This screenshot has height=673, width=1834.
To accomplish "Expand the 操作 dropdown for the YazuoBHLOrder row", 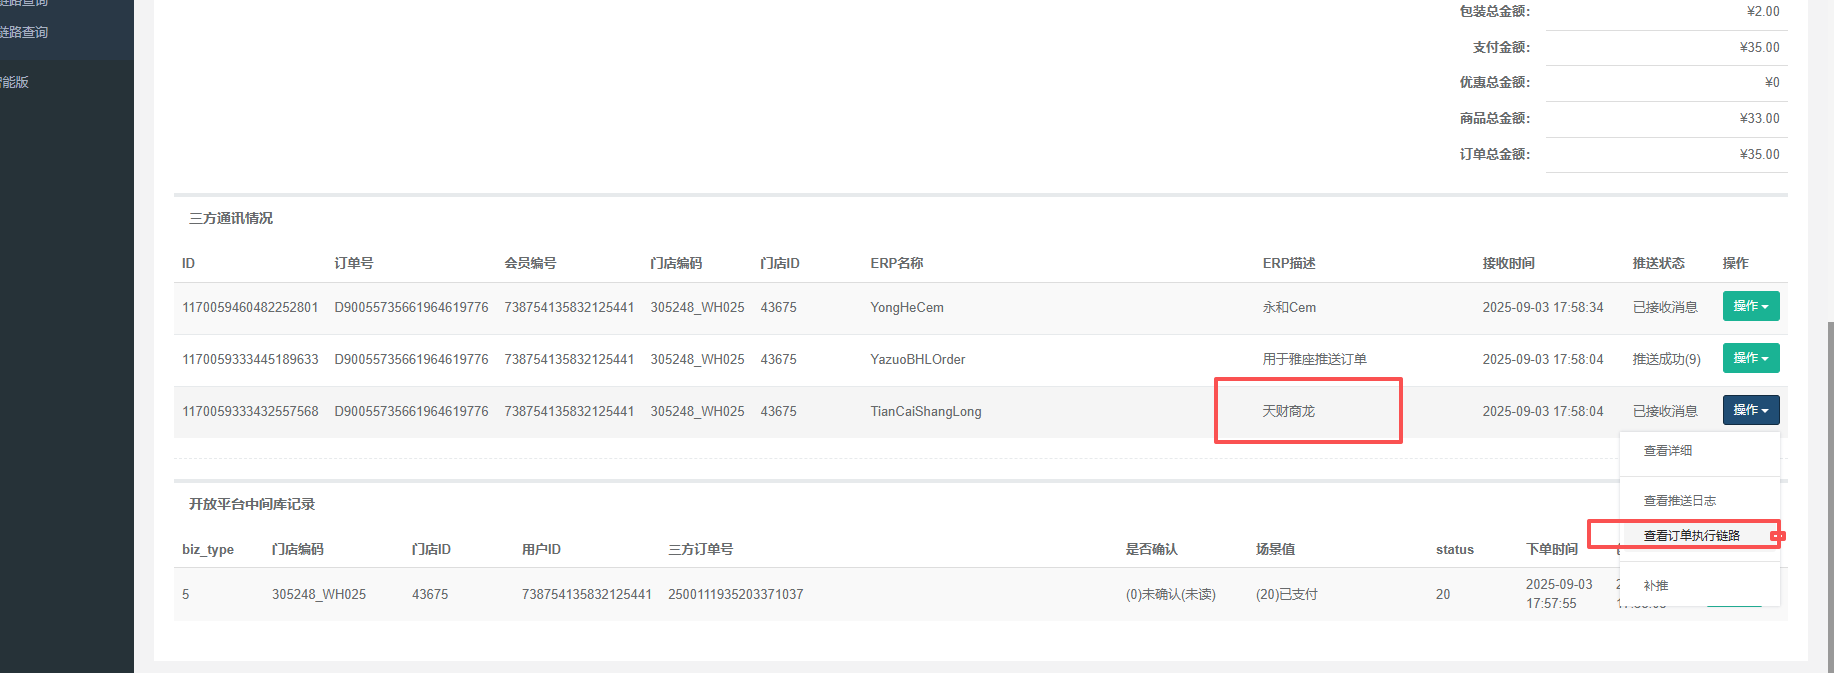I will pyautogui.click(x=1750, y=358).
